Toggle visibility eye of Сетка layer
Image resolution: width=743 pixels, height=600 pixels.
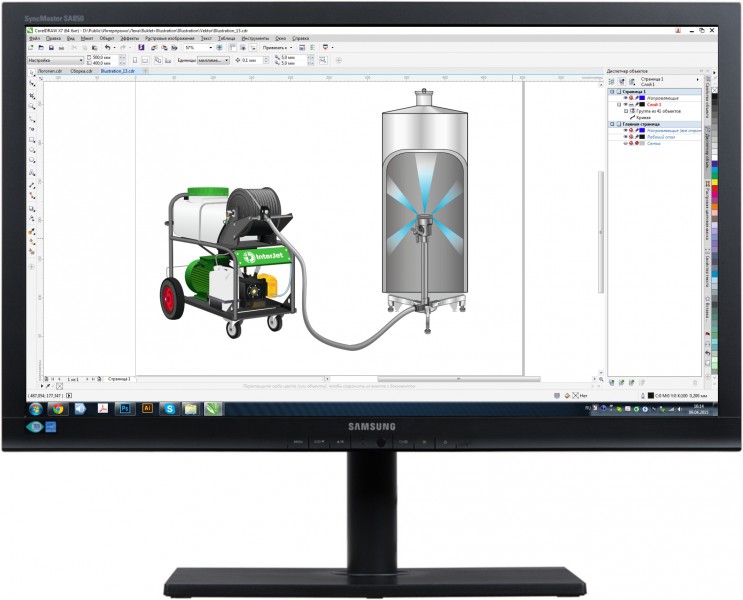click(625, 144)
